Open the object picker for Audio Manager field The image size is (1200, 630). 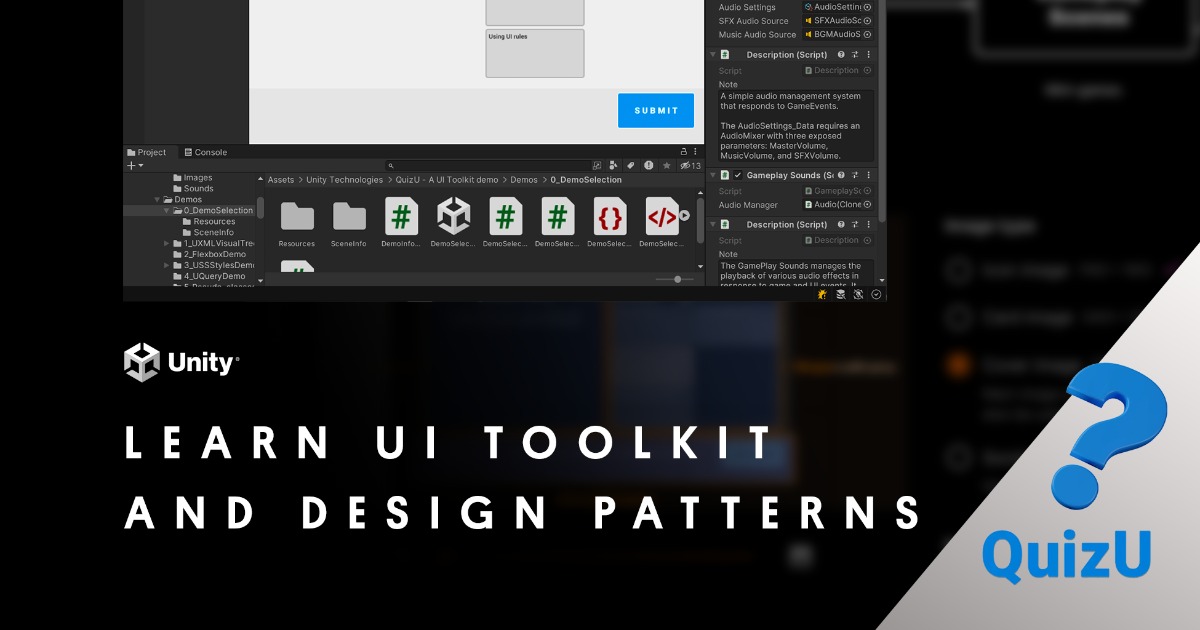tap(866, 205)
